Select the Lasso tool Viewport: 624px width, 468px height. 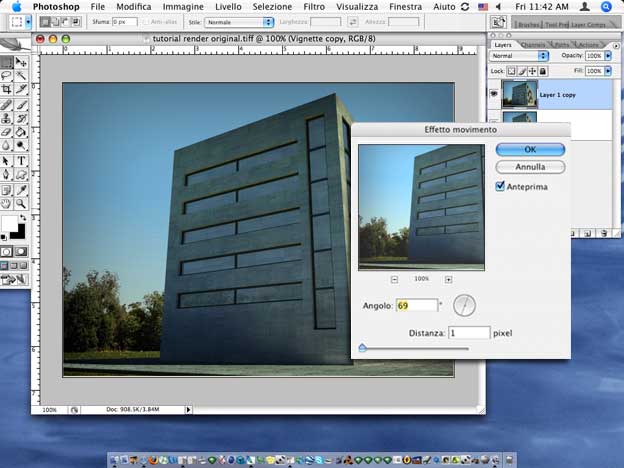pos(7,75)
